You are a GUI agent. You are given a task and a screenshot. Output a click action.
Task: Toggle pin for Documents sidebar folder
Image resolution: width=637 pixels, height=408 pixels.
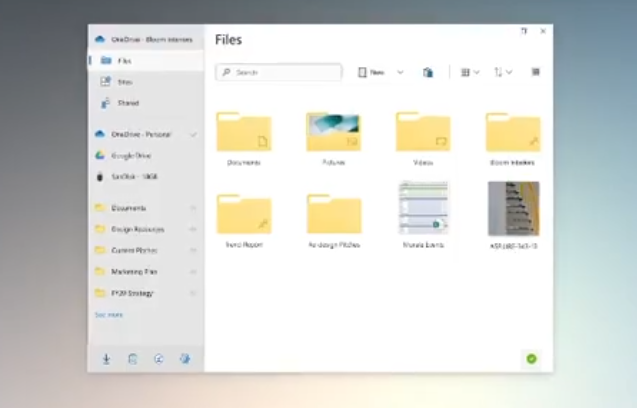click(193, 208)
